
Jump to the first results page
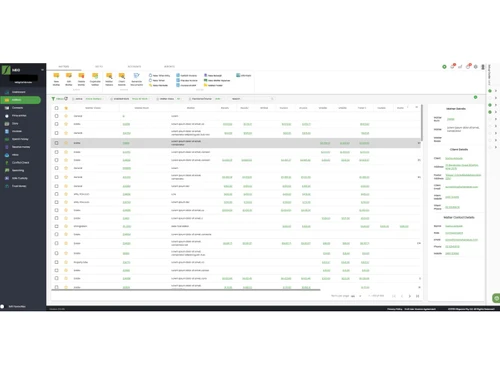[x=394, y=296]
